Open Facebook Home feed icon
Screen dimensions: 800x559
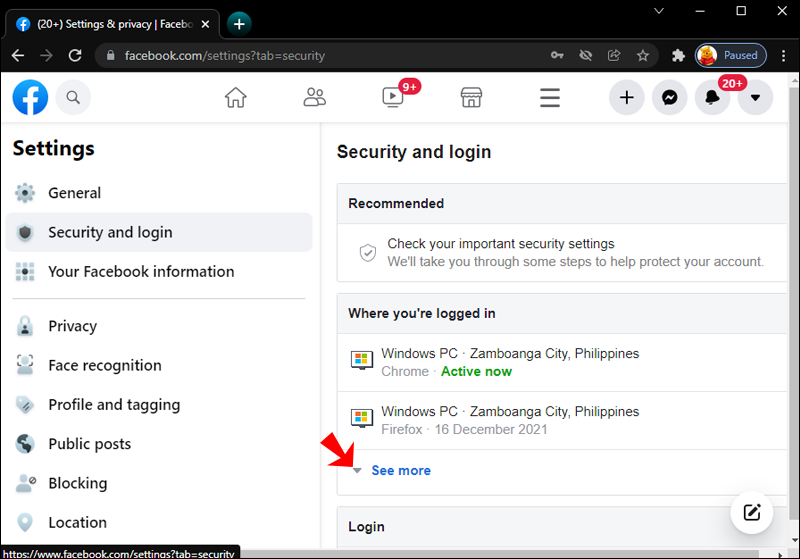click(x=235, y=97)
